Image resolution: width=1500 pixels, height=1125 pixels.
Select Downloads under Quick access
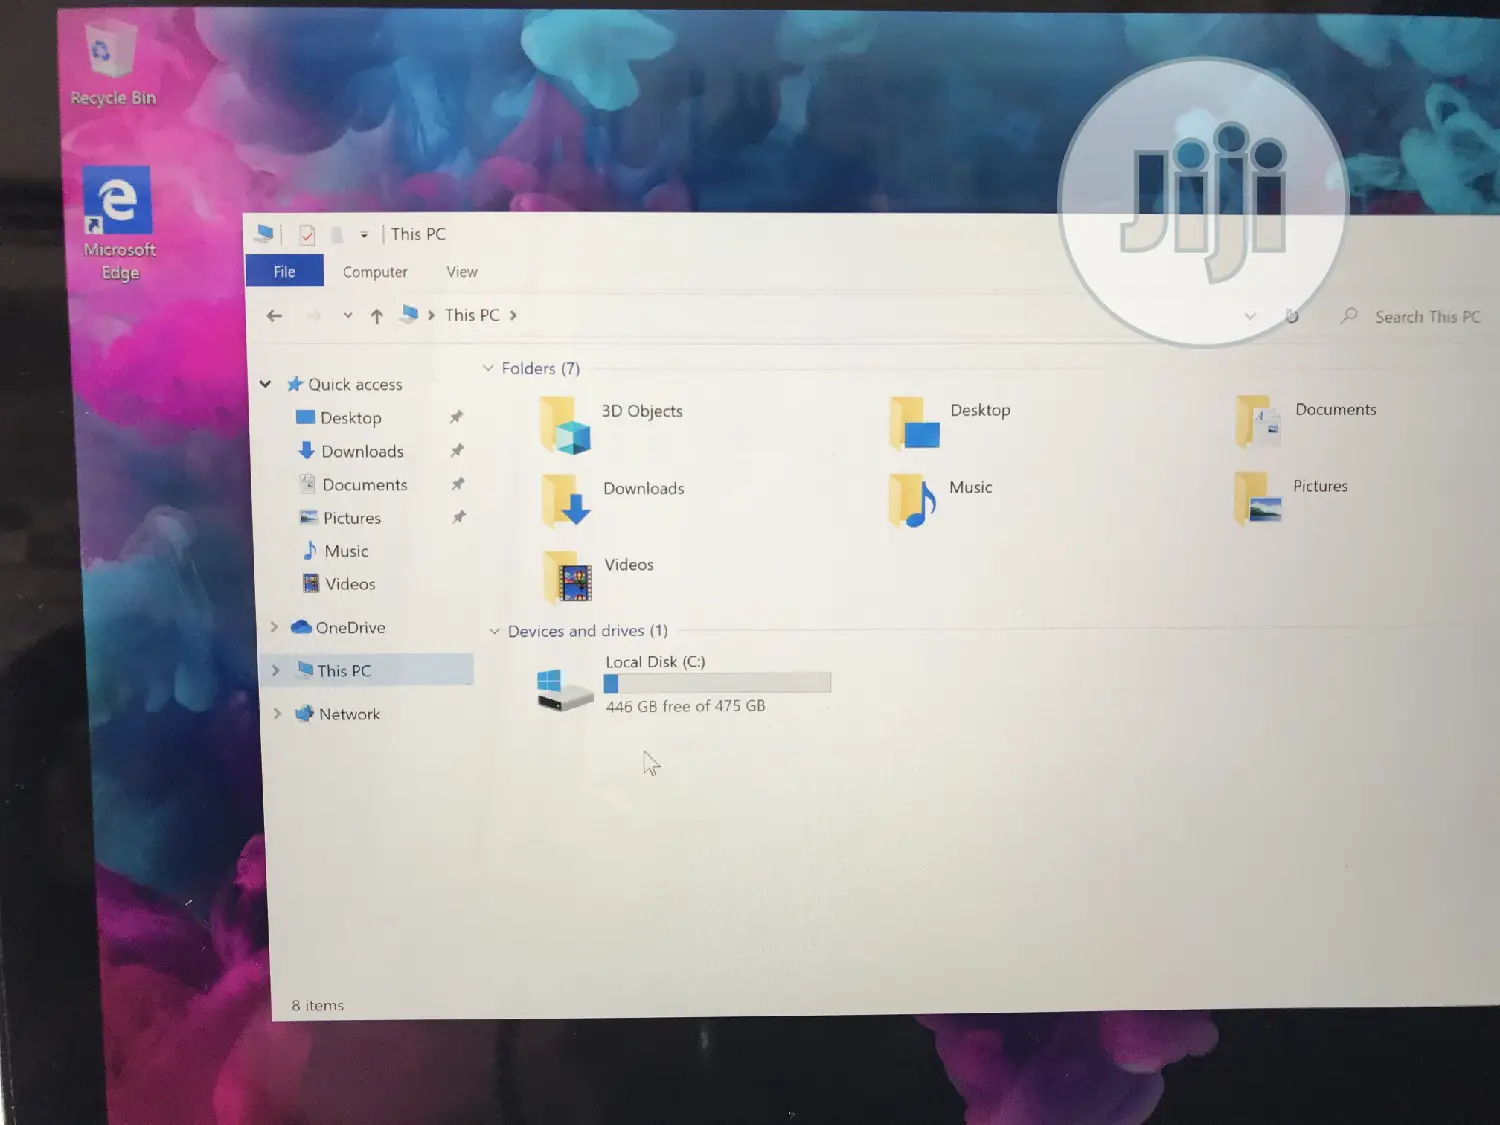(351, 451)
